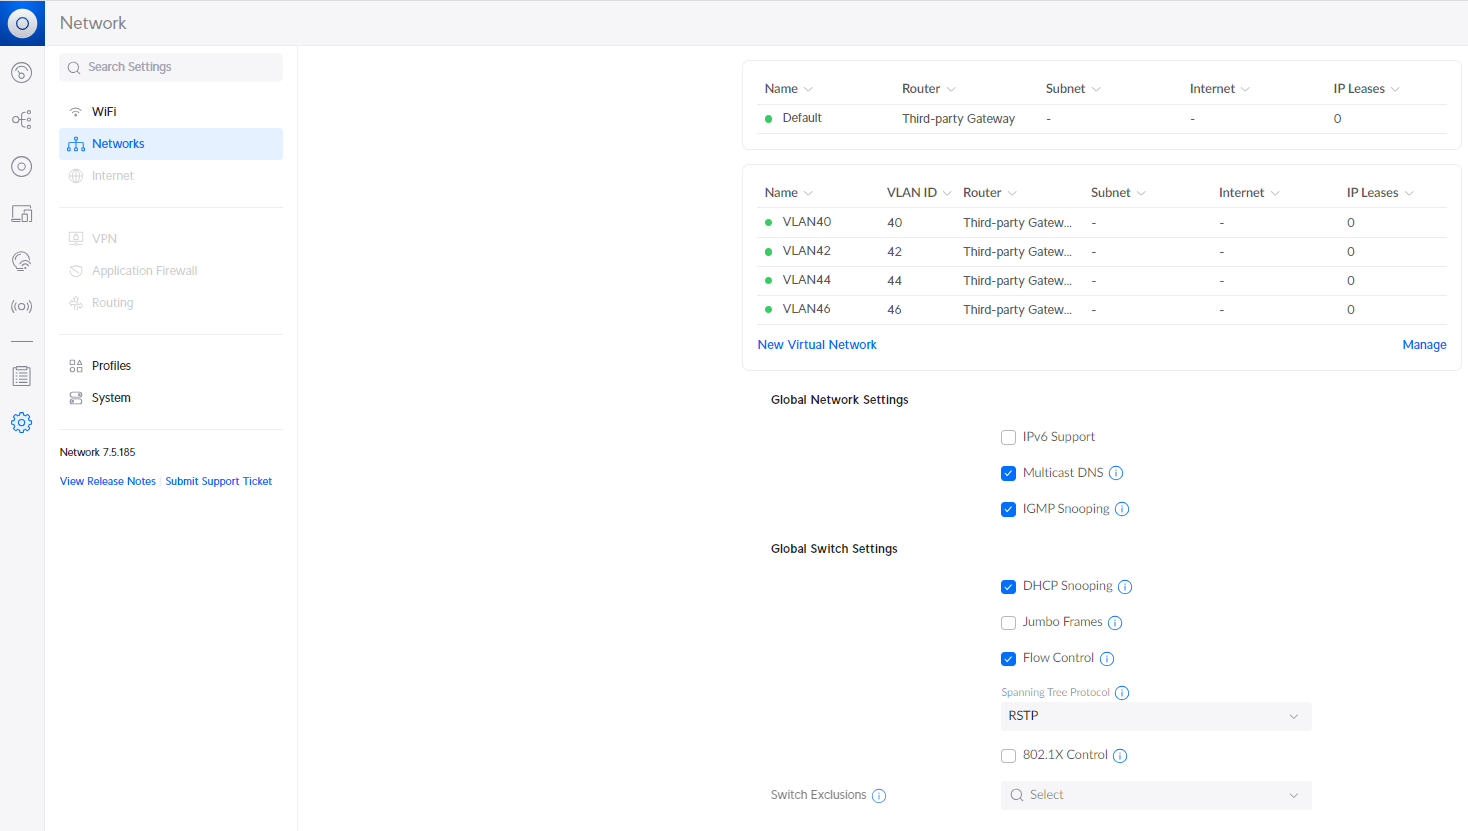
Task: Select the Networks settings section
Action: pyautogui.click(x=171, y=144)
